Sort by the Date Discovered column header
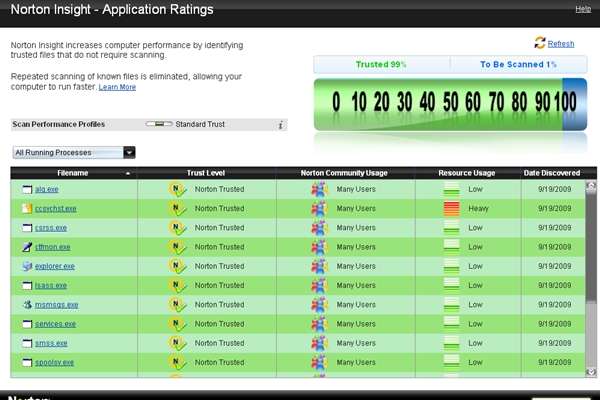Image resolution: width=600 pixels, height=400 pixels. pos(552,173)
